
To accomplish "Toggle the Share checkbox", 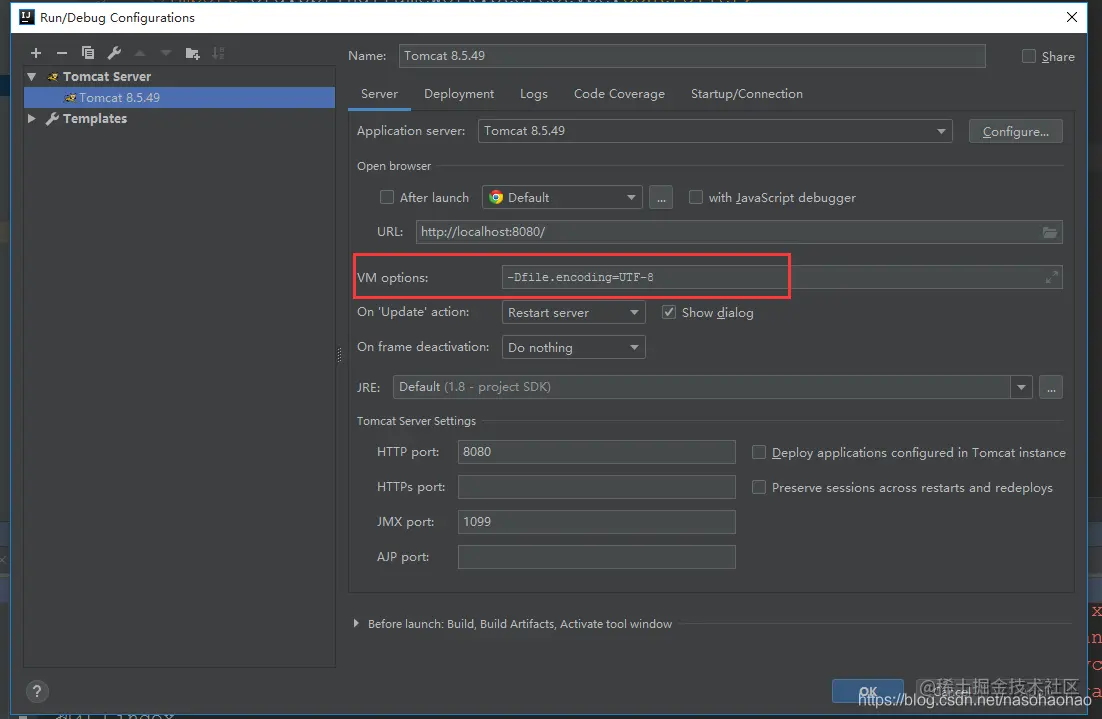I will [1029, 56].
